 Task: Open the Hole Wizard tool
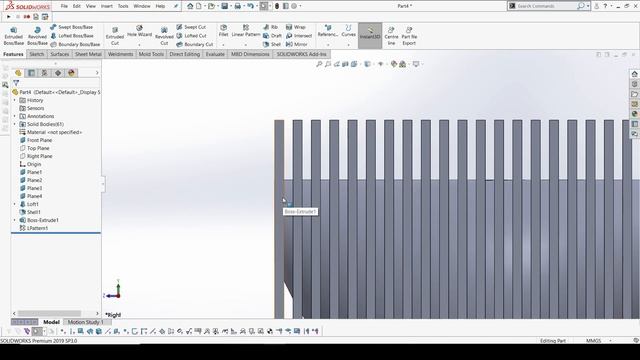[x=139, y=31]
